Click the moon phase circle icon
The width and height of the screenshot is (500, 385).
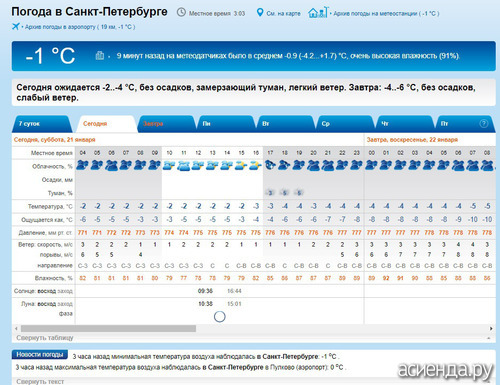point(219,316)
